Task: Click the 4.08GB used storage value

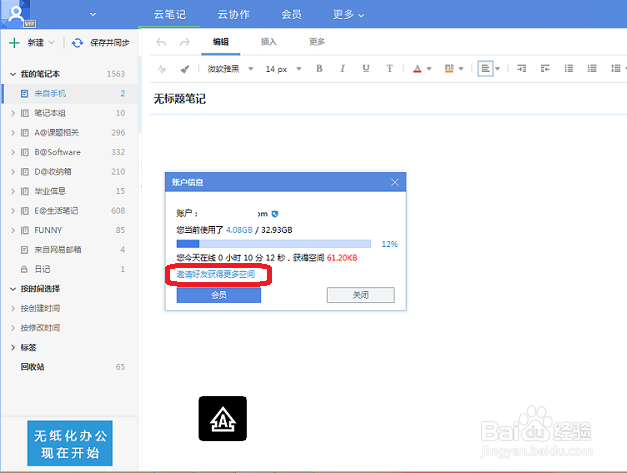Action: 239,230
